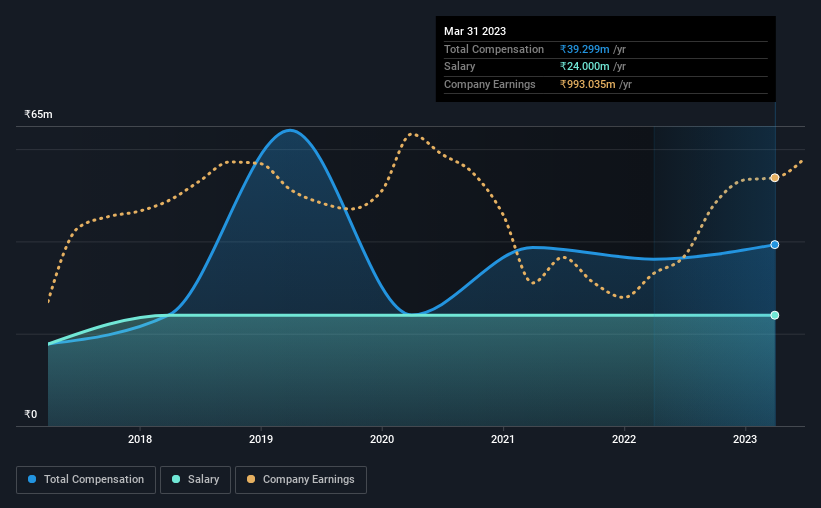Click the 2023 x-axis label
Image resolution: width=821 pixels, height=508 pixels.
(x=745, y=439)
